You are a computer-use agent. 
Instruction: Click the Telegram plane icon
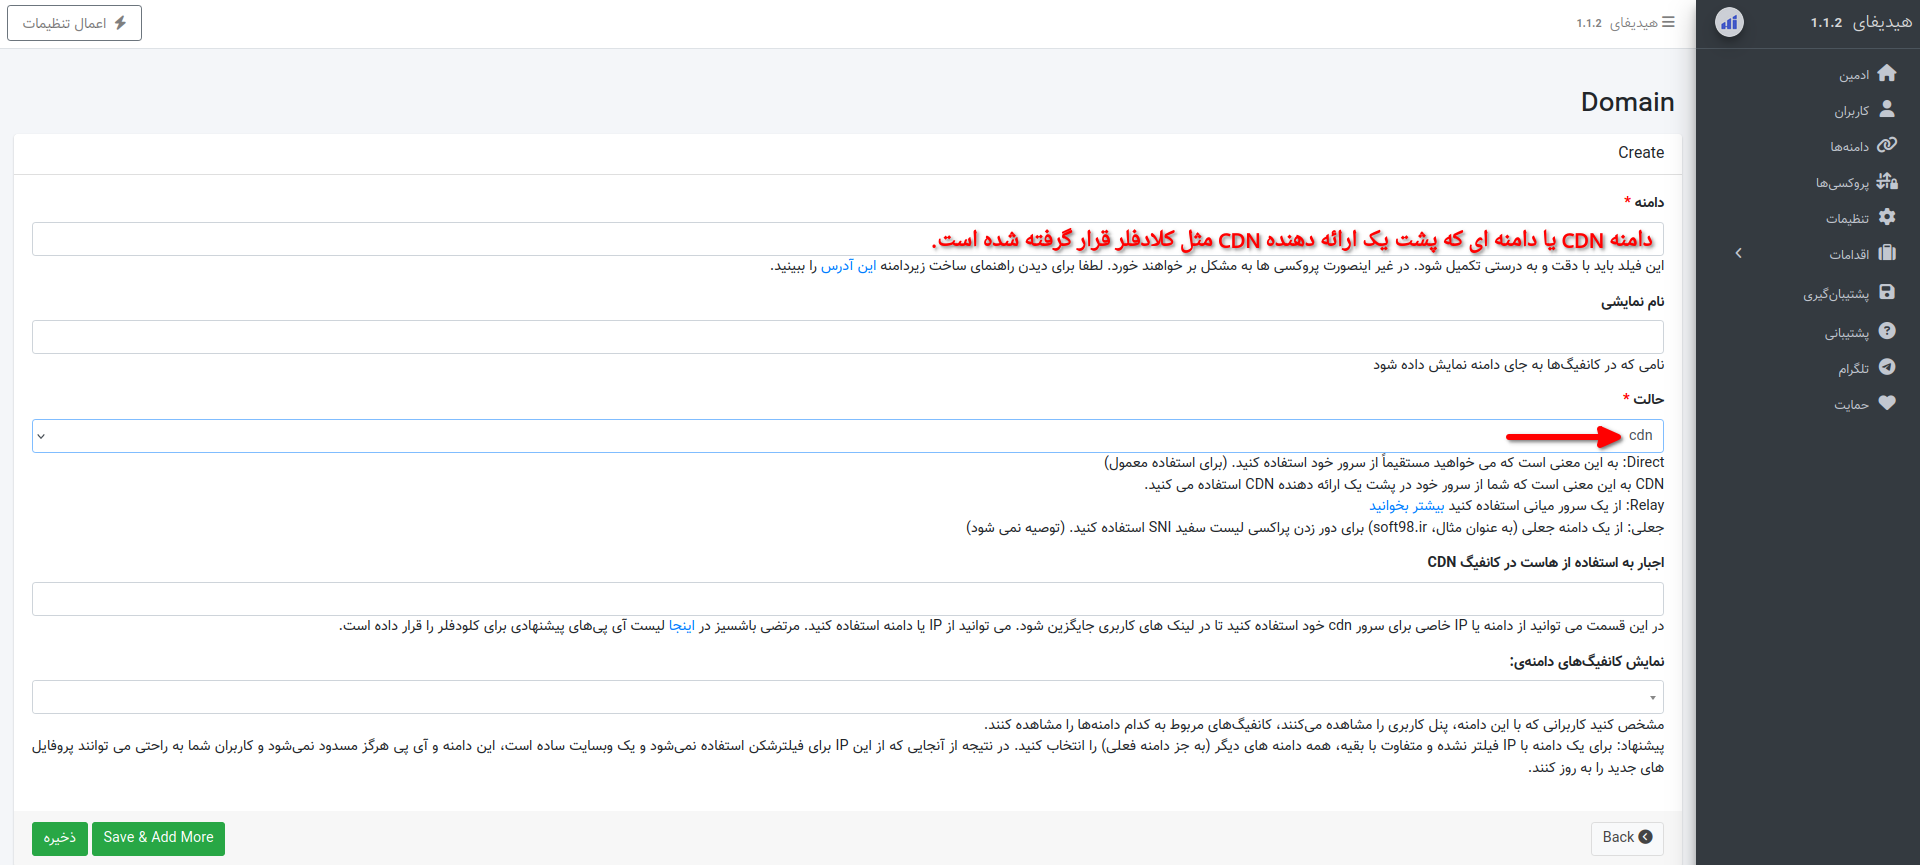point(1887,367)
